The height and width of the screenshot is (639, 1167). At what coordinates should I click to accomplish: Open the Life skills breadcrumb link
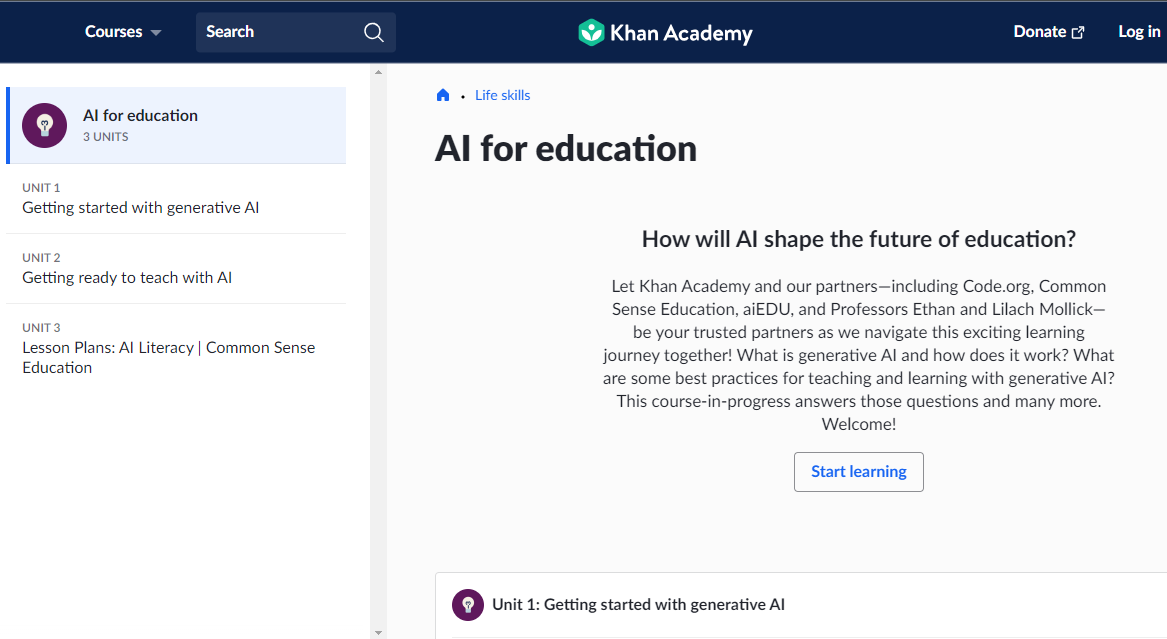[502, 95]
